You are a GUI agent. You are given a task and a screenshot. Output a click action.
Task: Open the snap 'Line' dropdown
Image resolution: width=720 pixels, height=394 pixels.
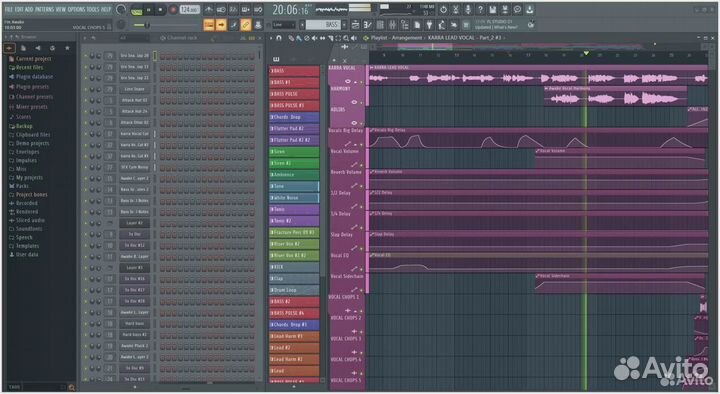[x=283, y=25]
